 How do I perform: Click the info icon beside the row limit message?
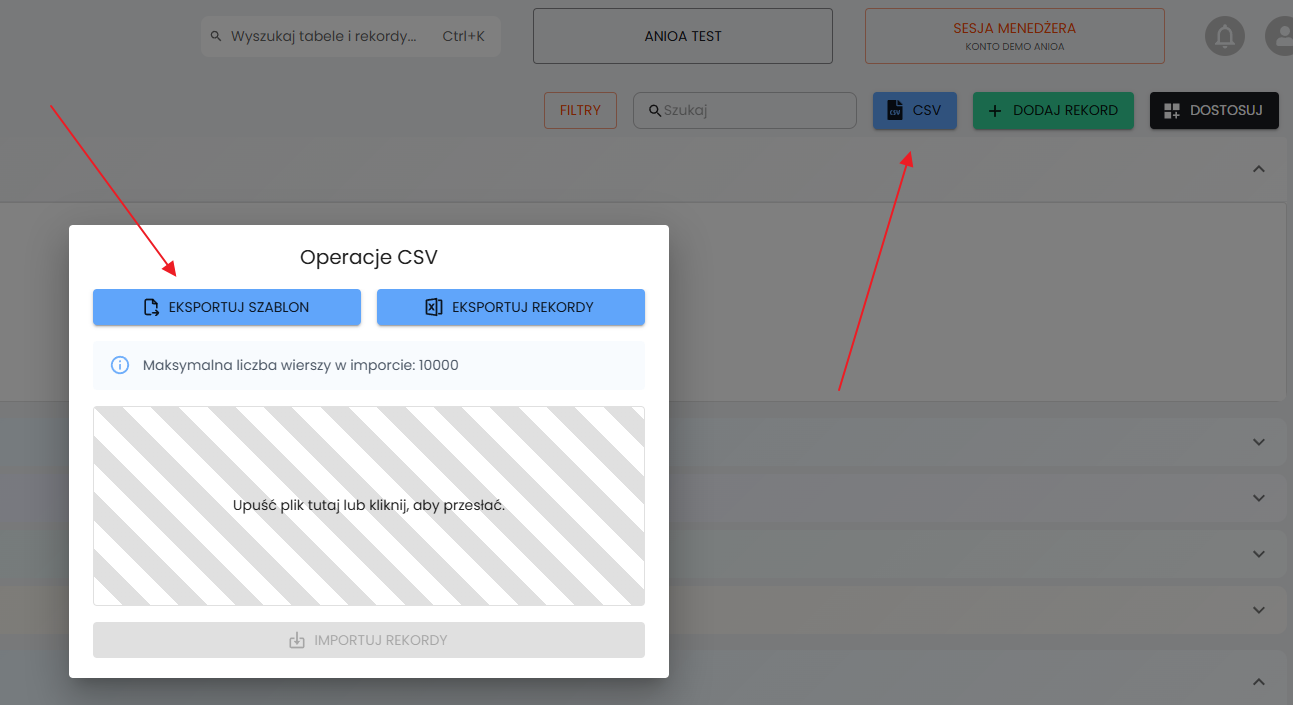120,365
